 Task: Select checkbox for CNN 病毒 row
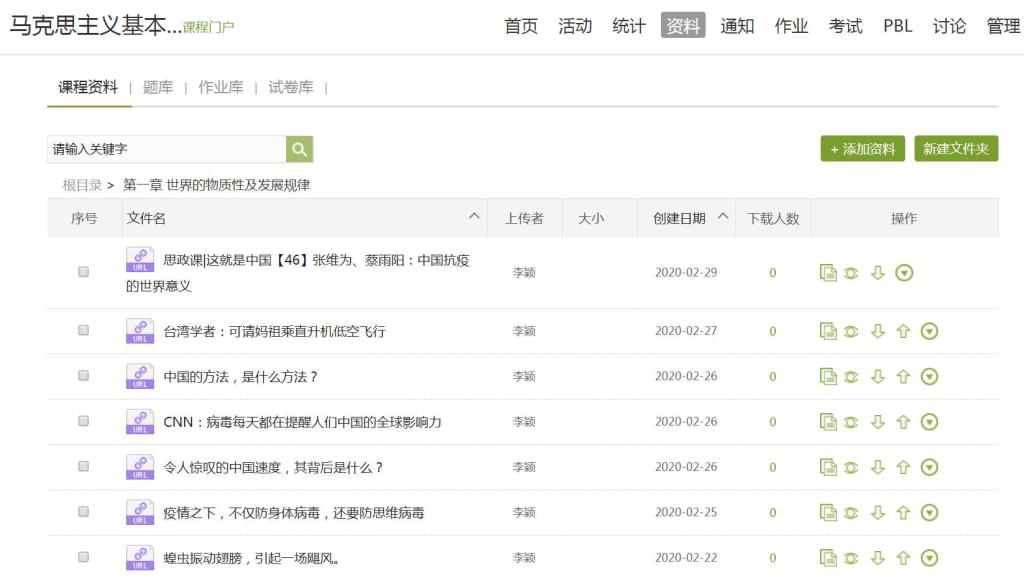83,422
